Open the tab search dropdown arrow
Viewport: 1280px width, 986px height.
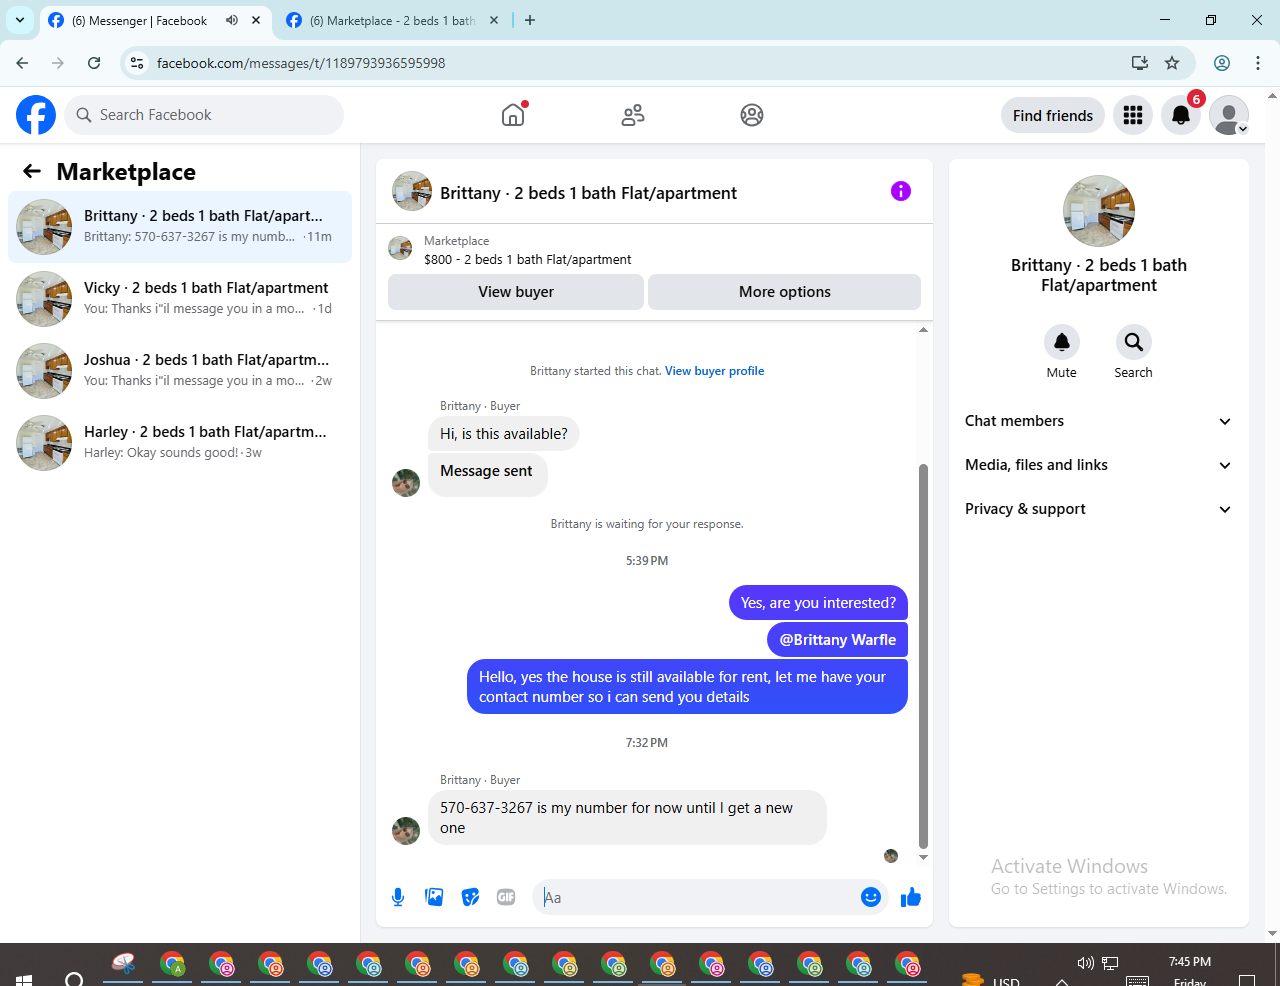coord(20,20)
